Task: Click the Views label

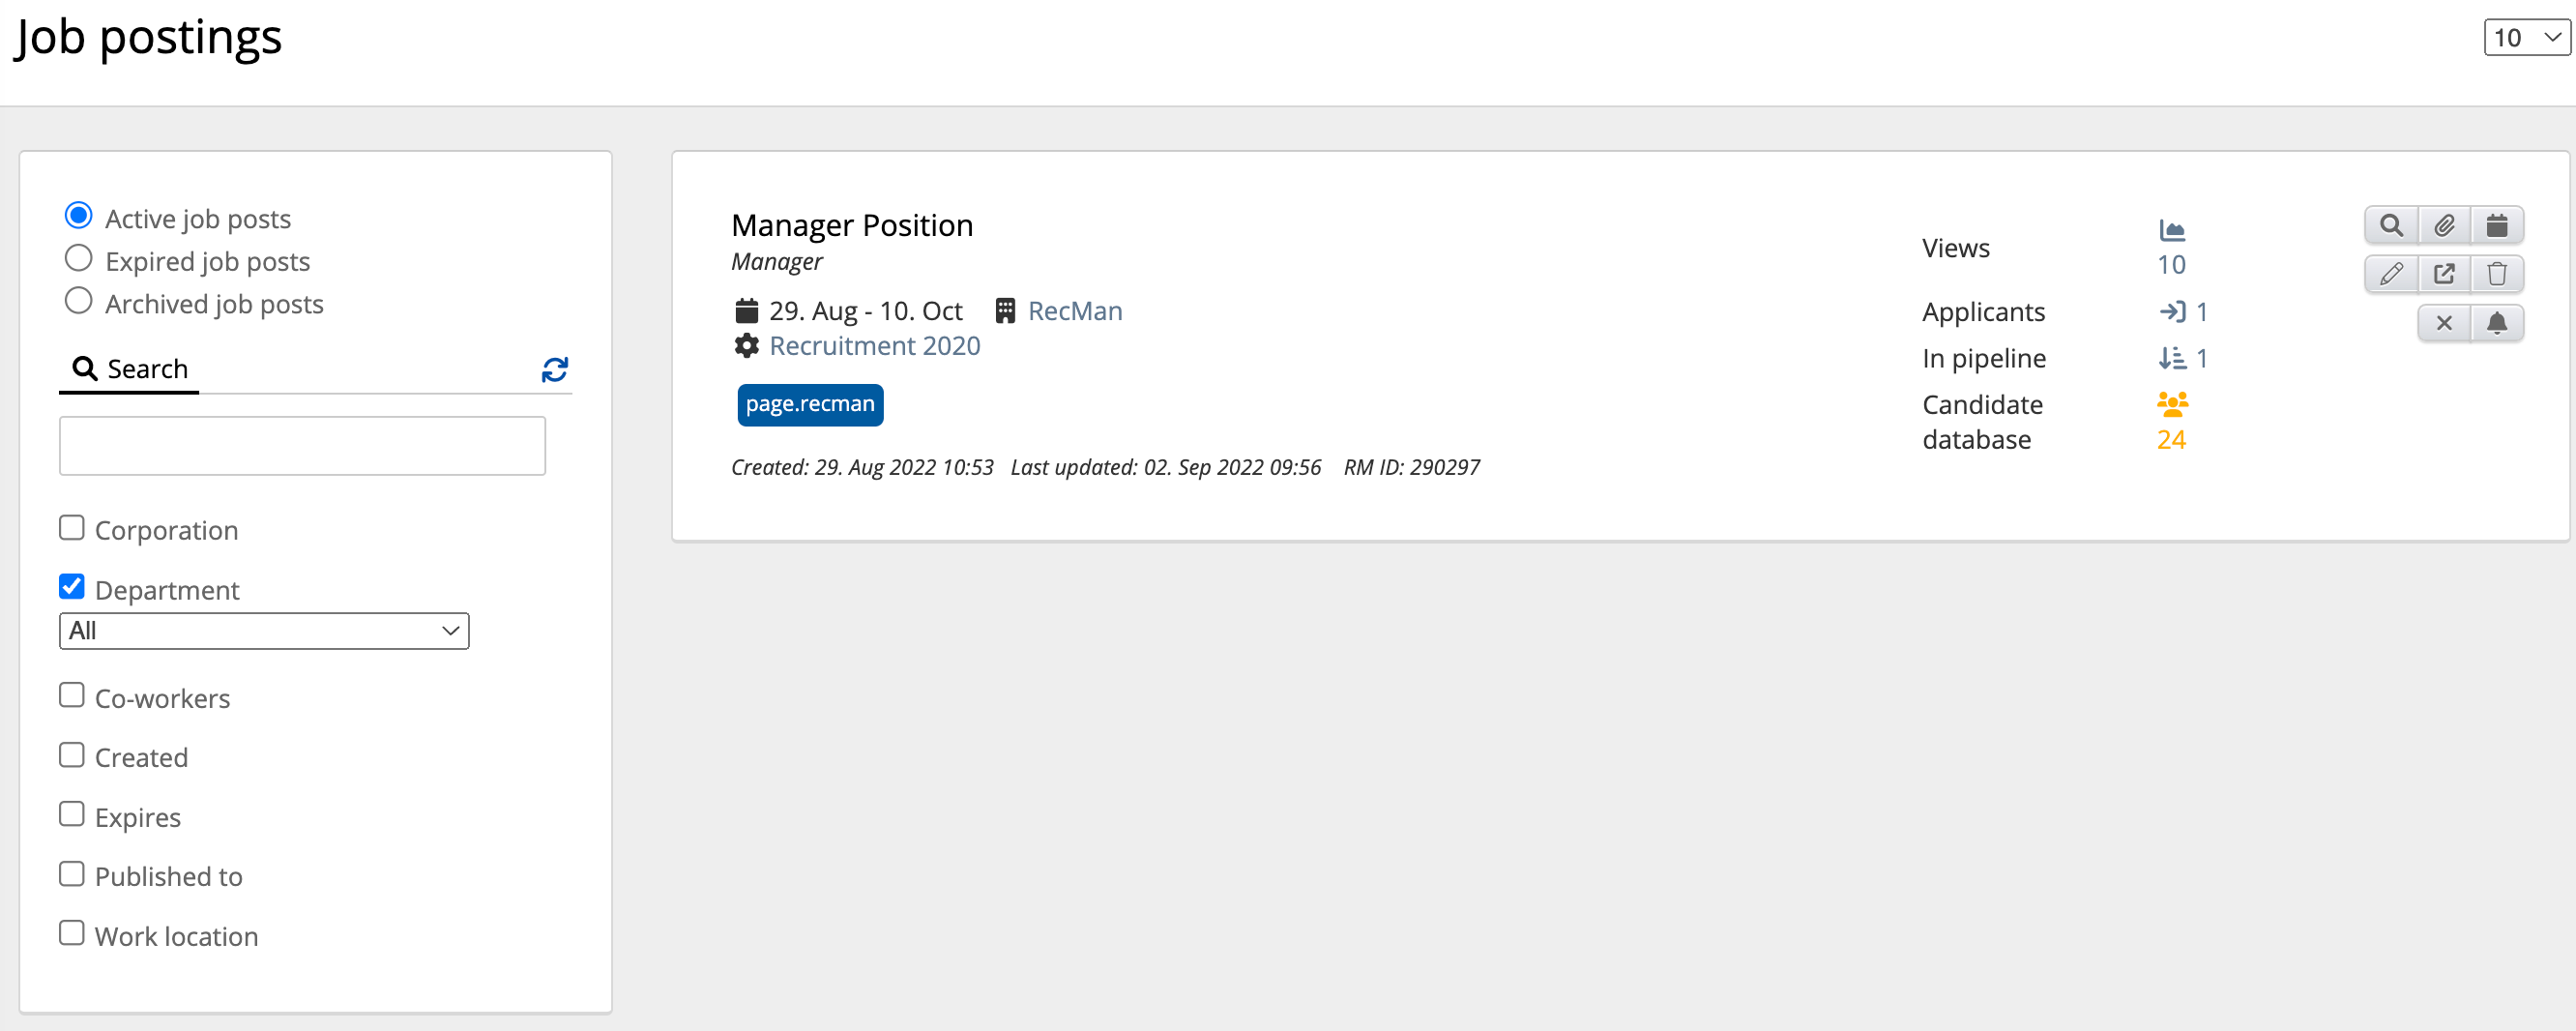Action: [x=1956, y=248]
